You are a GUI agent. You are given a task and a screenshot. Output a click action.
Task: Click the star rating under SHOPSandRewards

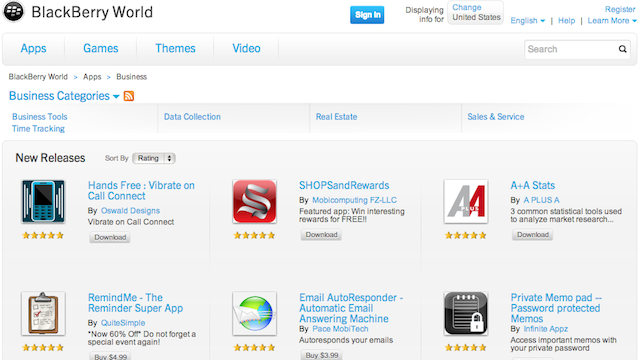click(254, 236)
